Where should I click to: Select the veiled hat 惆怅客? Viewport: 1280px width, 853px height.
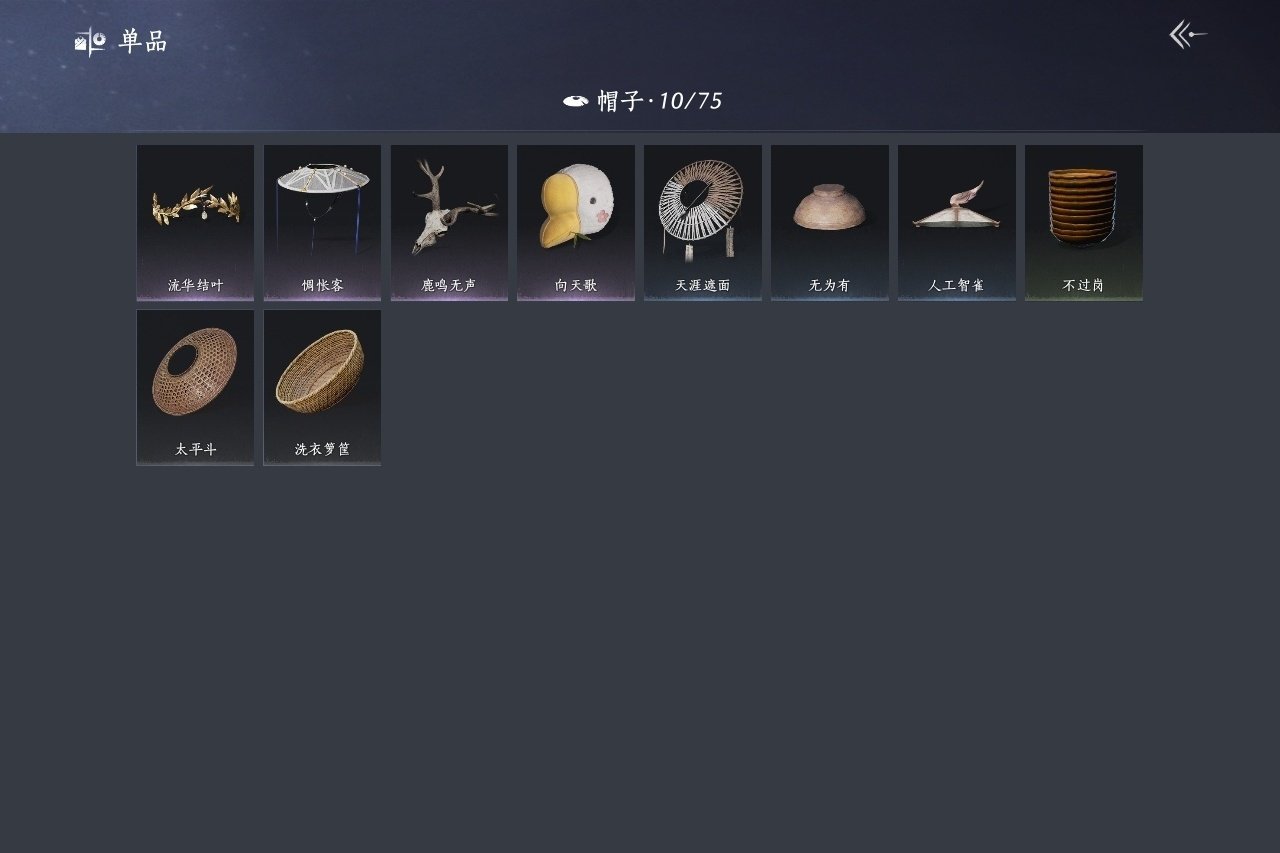[x=322, y=223]
